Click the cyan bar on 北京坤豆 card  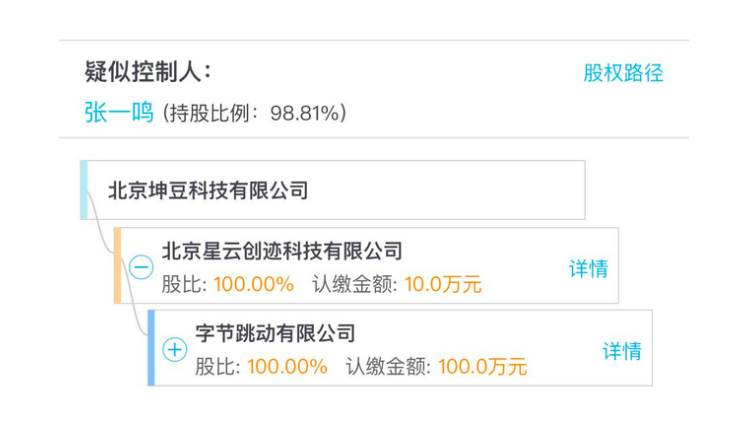pyautogui.click(x=84, y=190)
